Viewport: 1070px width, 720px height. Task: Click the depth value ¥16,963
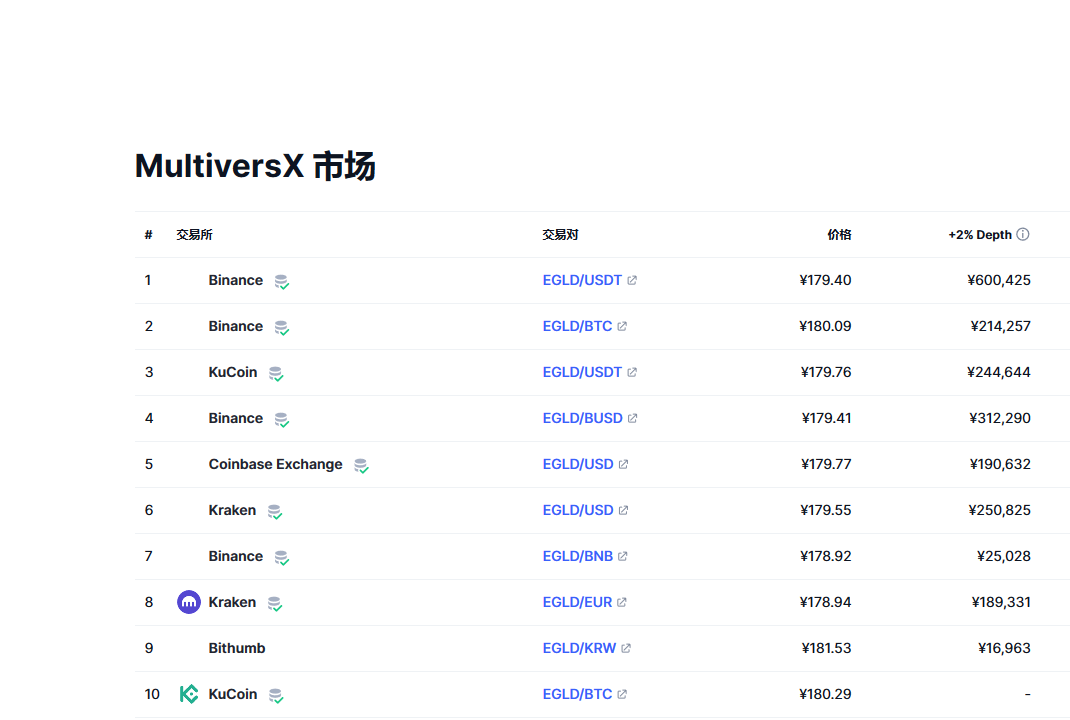click(x=1004, y=648)
